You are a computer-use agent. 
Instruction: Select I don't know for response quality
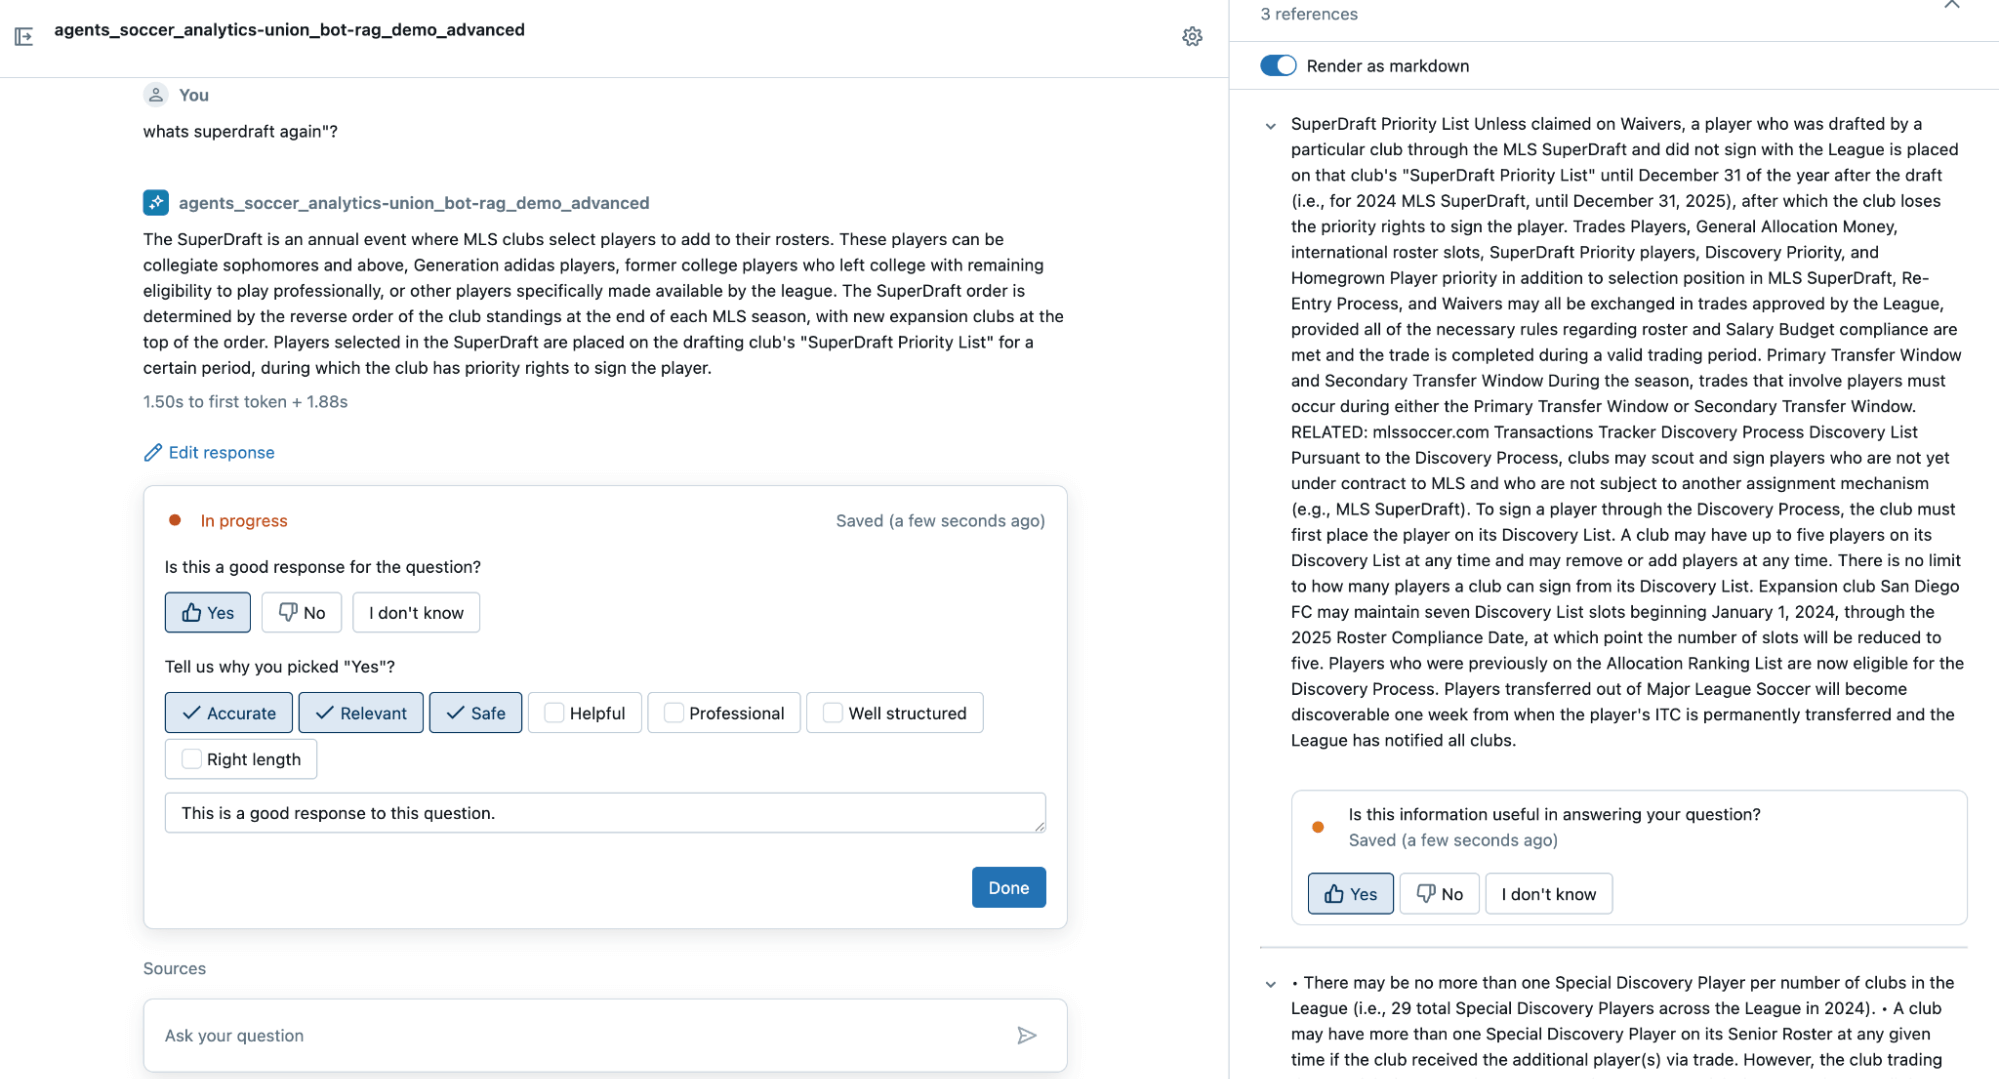[x=416, y=613]
